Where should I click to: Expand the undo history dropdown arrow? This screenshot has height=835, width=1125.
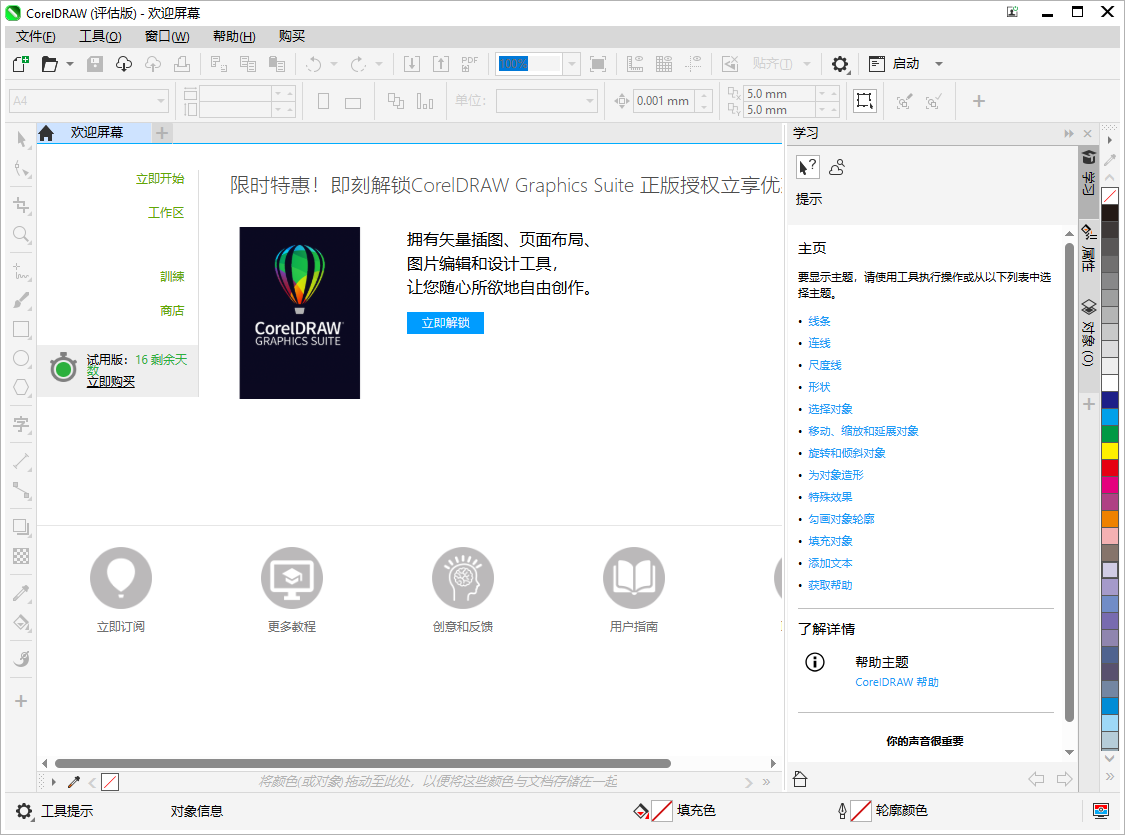pyautogui.click(x=334, y=64)
